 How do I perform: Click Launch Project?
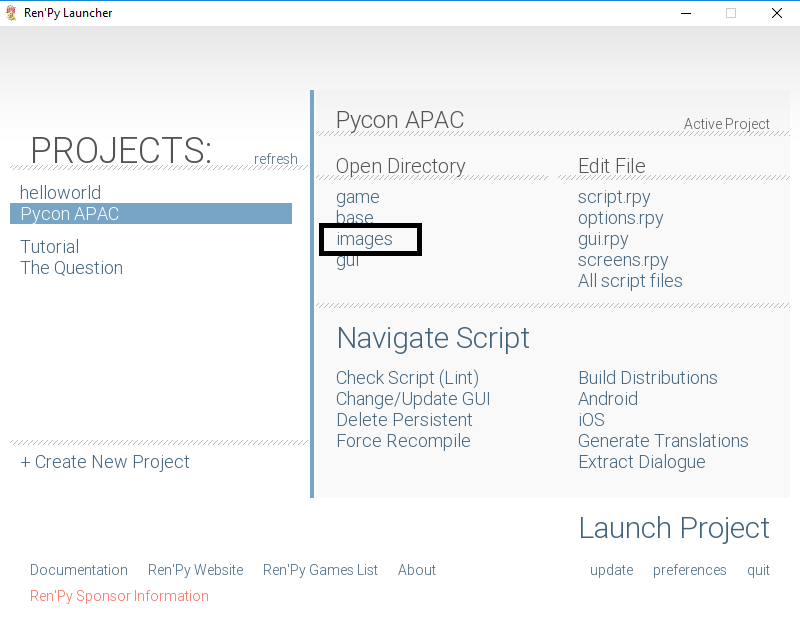(674, 529)
